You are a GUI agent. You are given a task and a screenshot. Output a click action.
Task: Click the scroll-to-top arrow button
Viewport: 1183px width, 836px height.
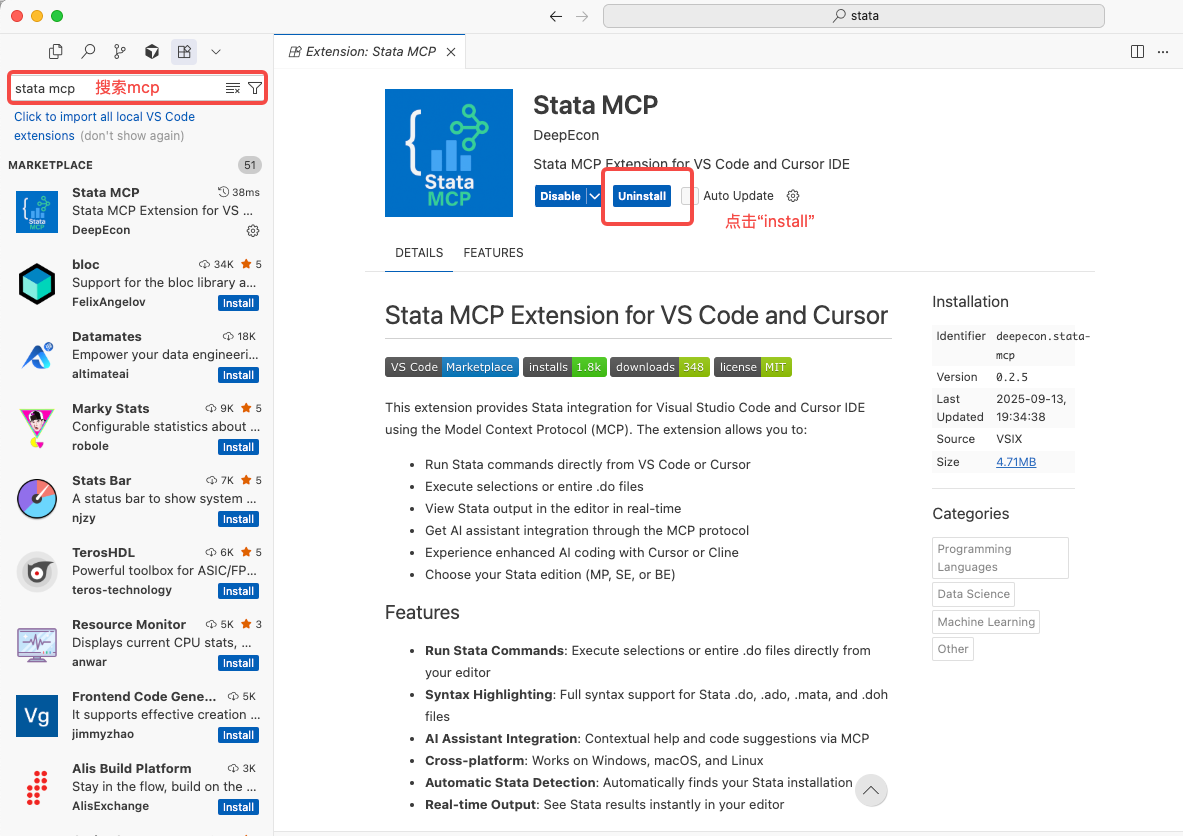871,790
